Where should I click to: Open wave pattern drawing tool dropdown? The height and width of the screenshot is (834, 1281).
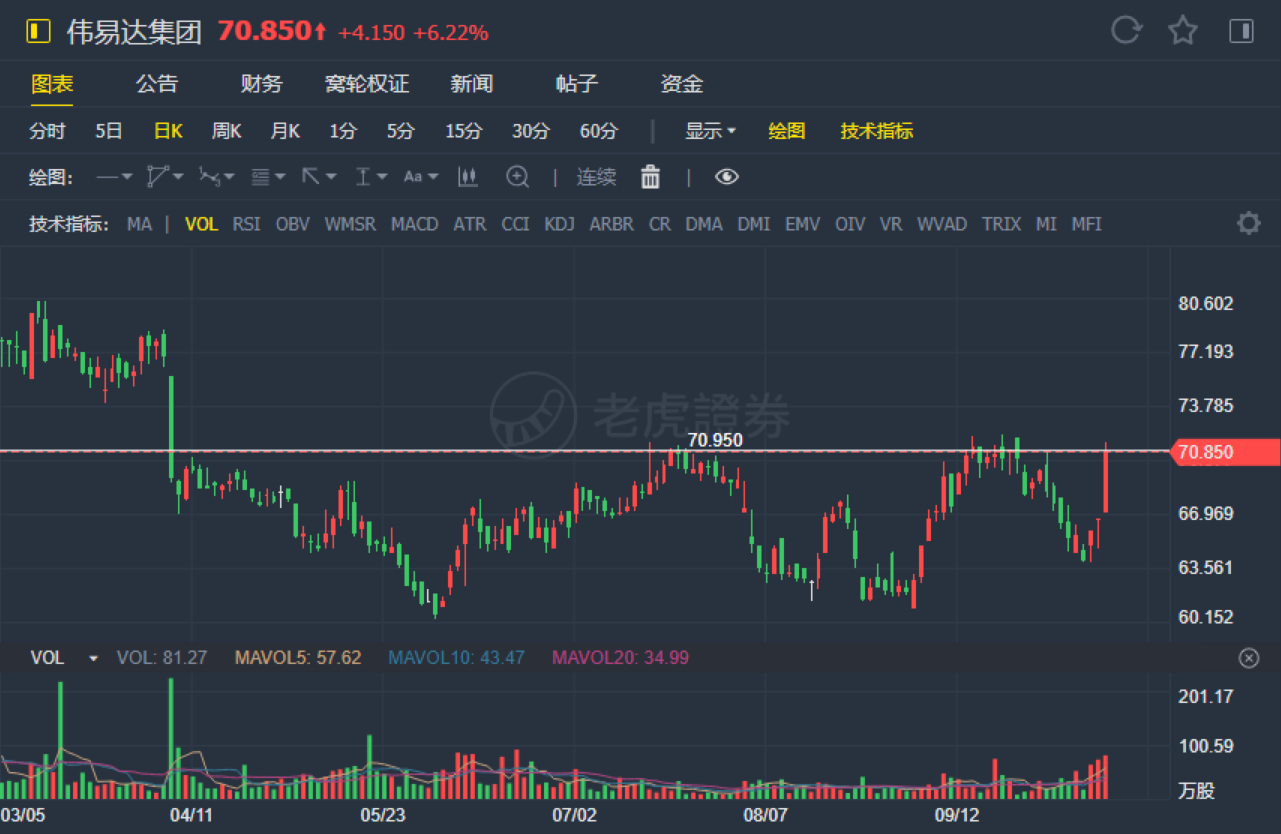coord(216,177)
